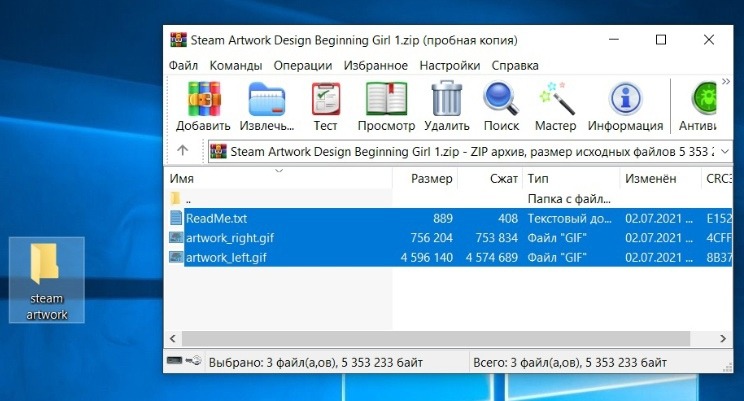Run the Тест archive test icon
The height and width of the screenshot is (401, 744).
pos(326,99)
